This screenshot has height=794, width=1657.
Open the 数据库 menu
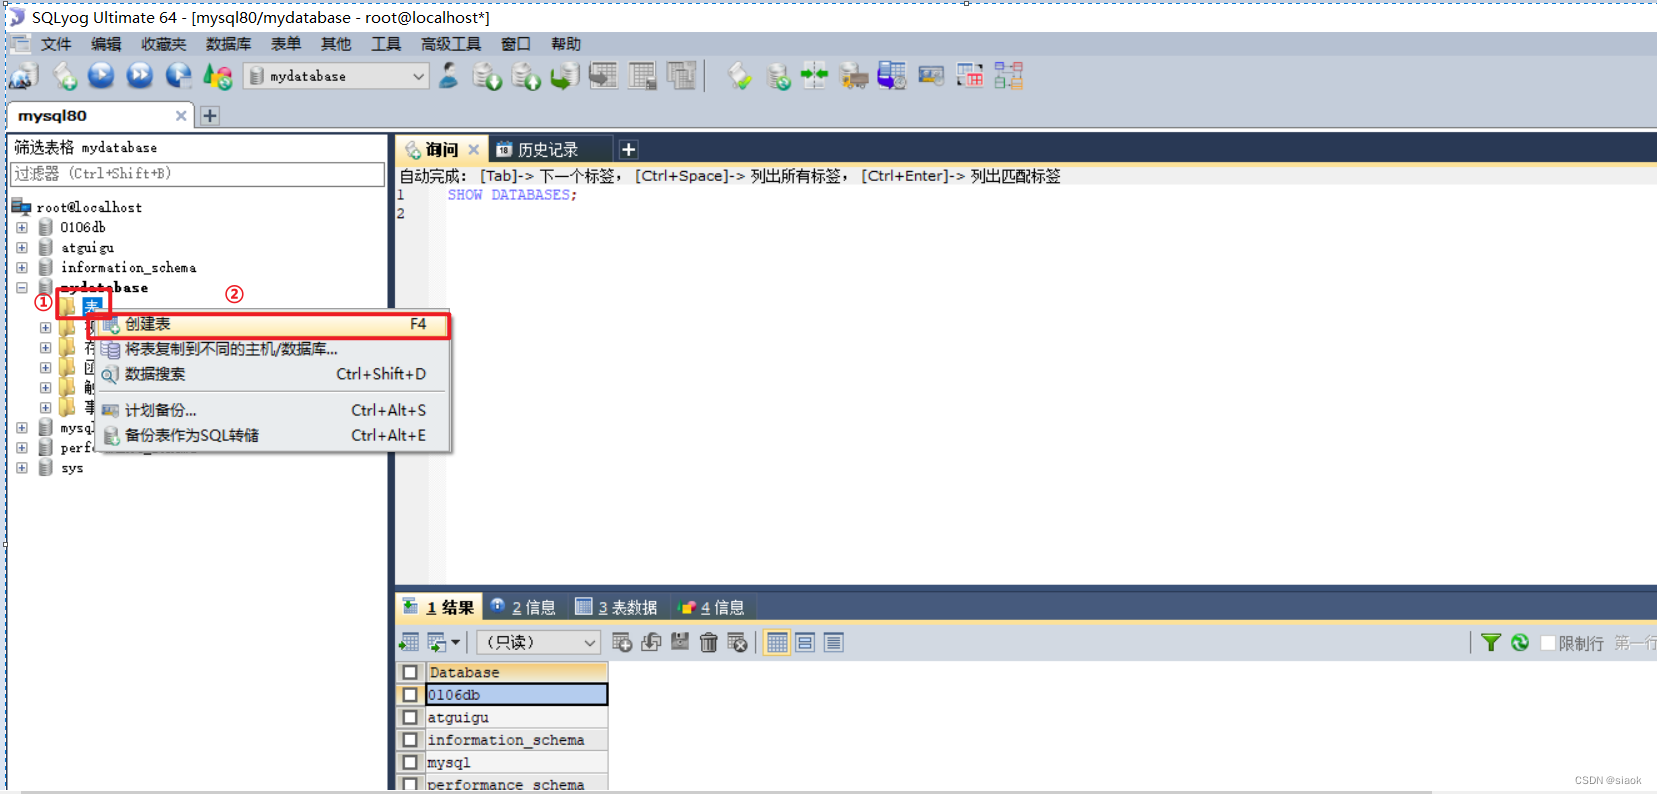pos(228,44)
